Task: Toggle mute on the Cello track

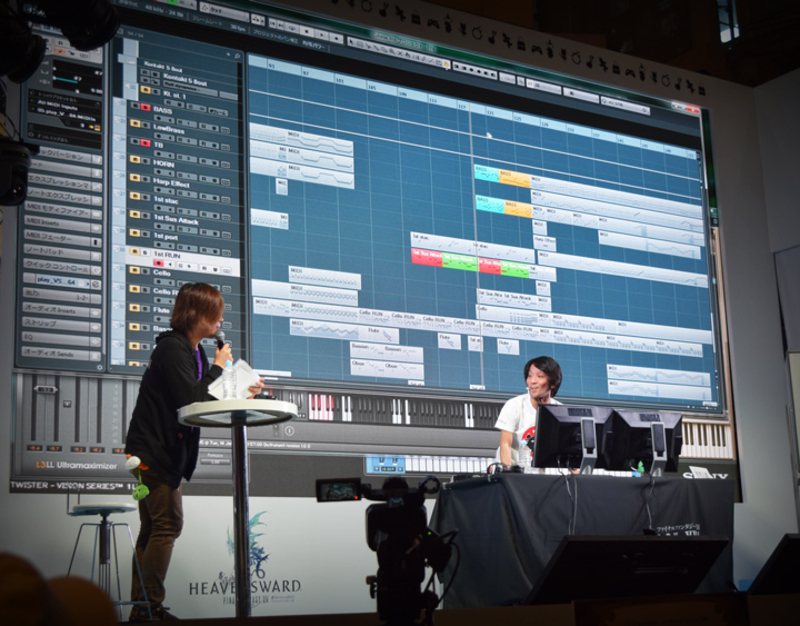Action: tap(135, 270)
